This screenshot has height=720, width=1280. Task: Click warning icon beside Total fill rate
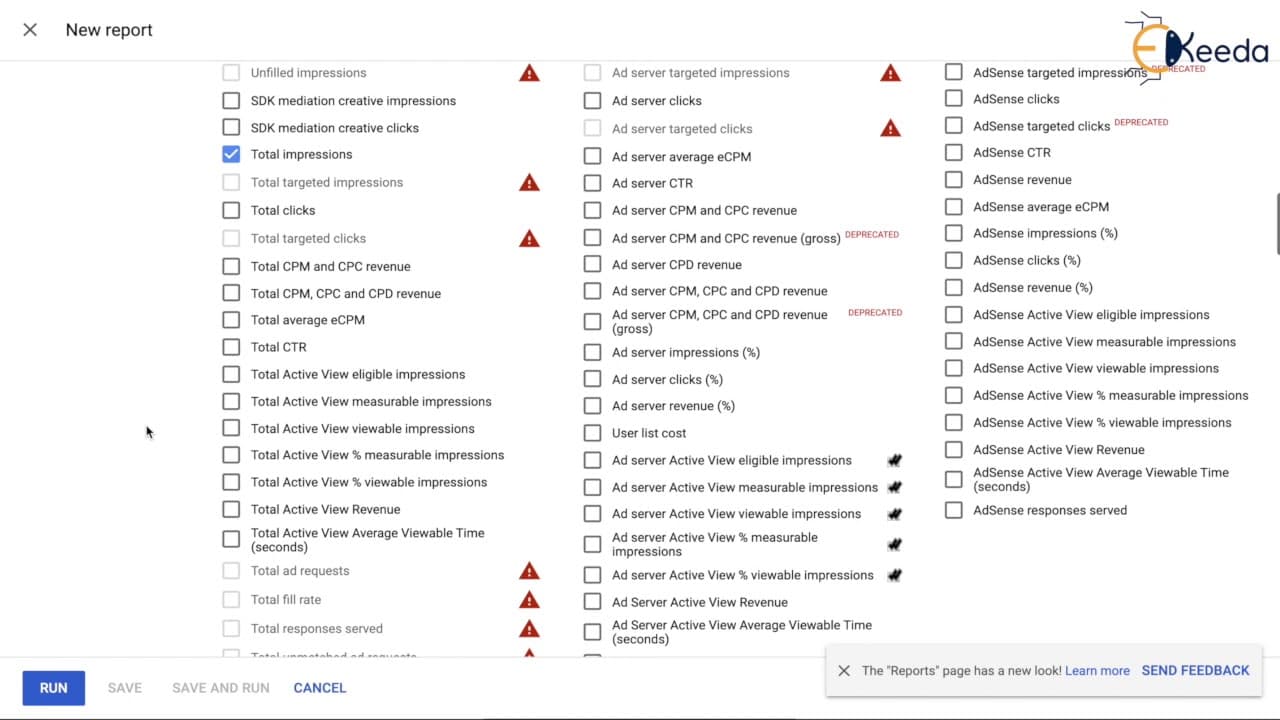(x=529, y=600)
